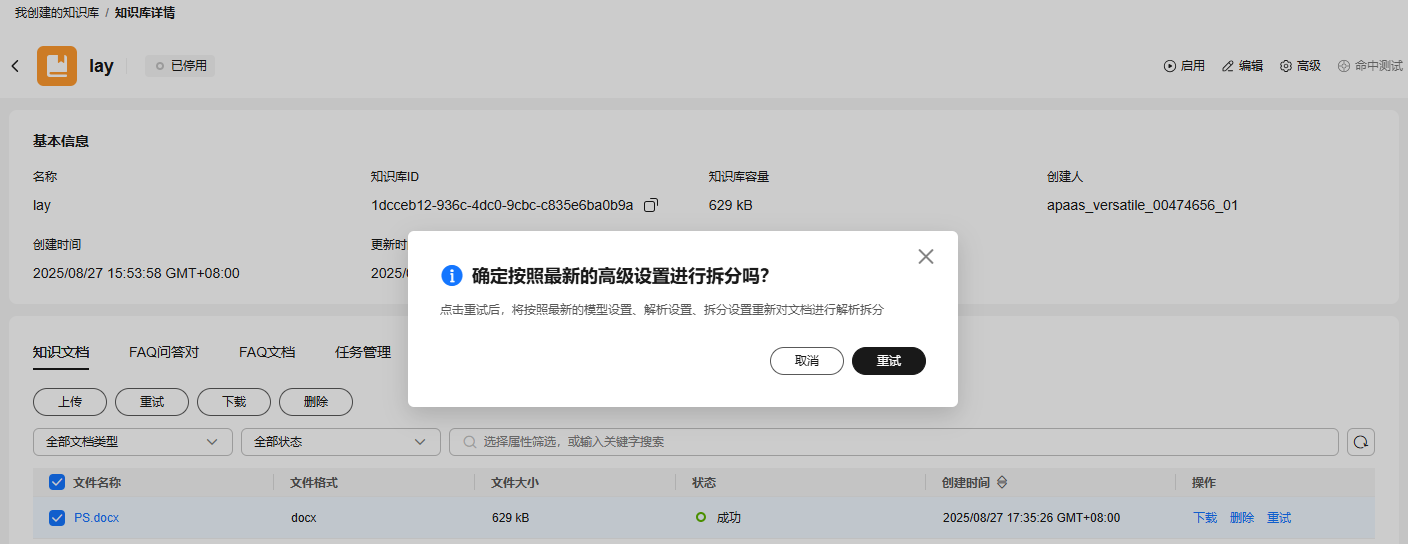This screenshot has height=544, width=1408.
Task: Open 编辑 to edit the knowledge base
Action: point(1242,66)
